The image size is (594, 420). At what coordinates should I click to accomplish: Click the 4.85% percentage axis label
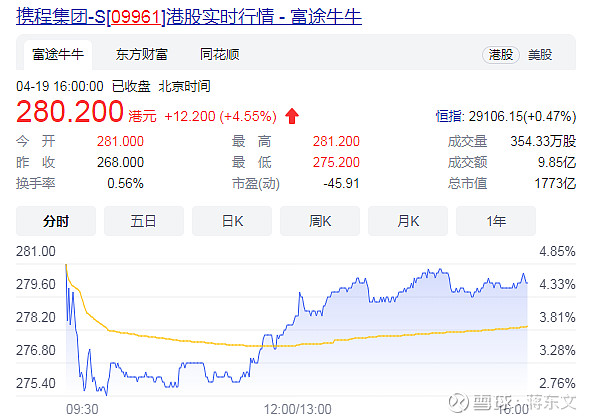pyautogui.click(x=557, y=251)
